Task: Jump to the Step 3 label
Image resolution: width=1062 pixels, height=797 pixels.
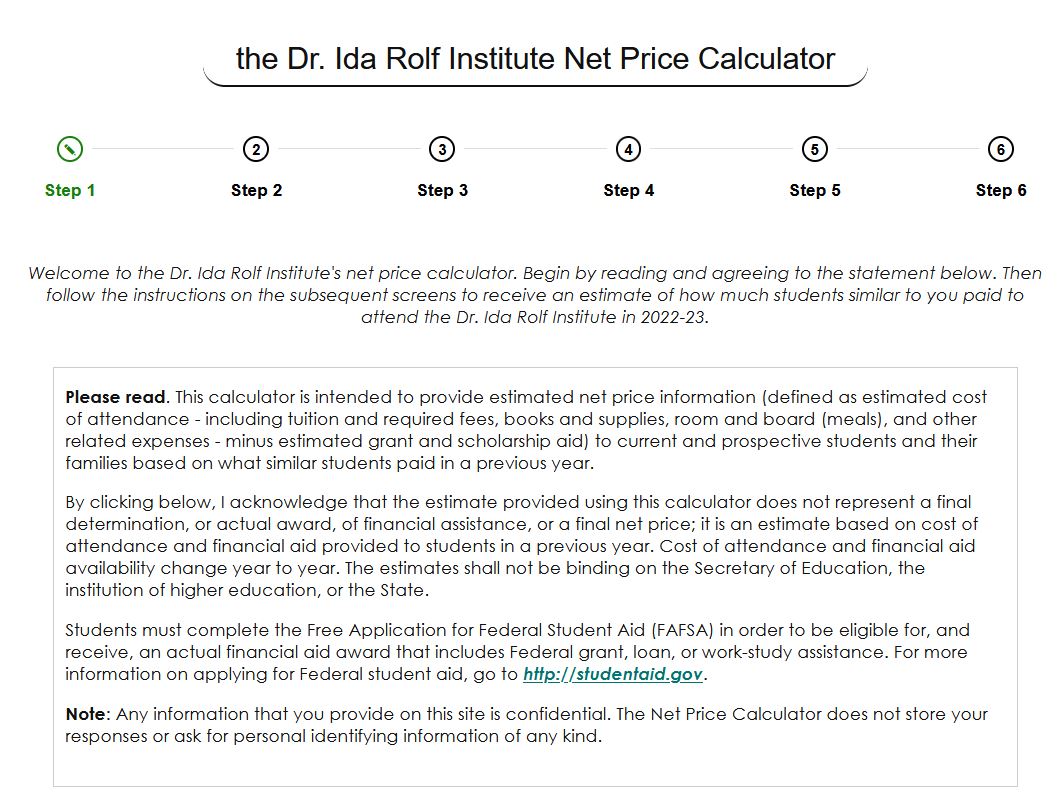Action: pyautogui.click(x=442, y=190)
